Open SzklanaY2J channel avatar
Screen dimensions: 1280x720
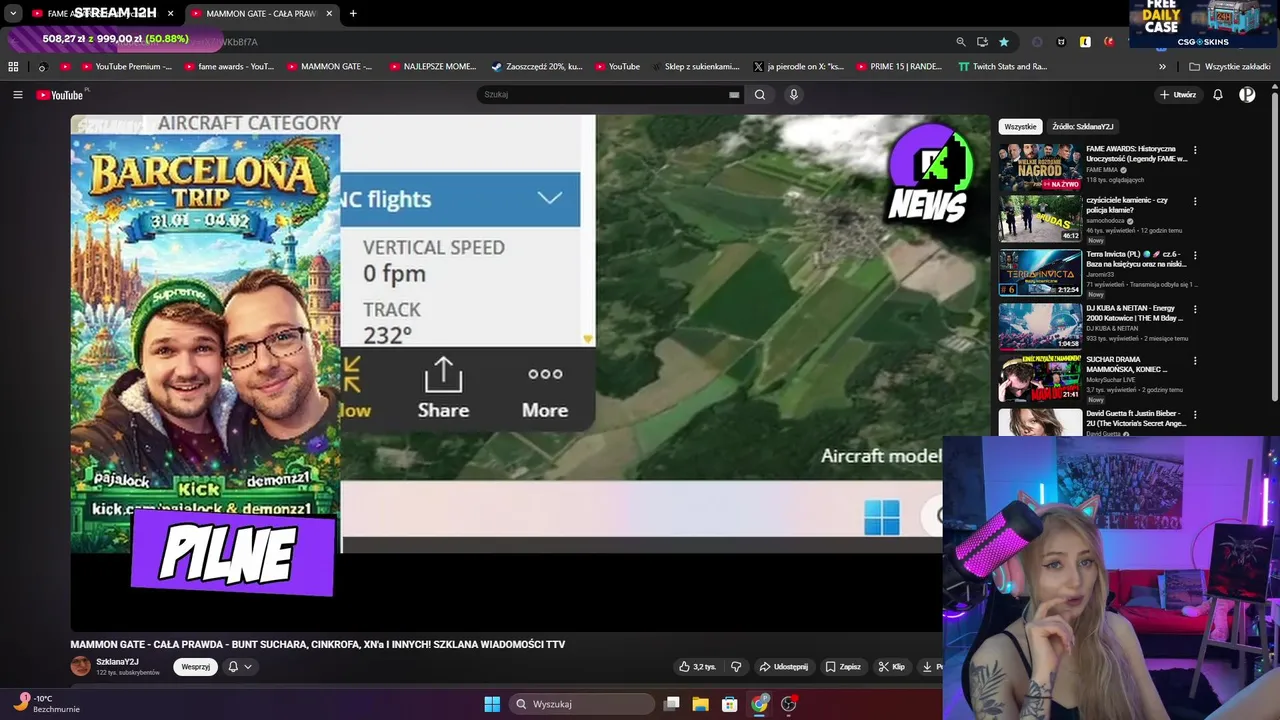(x=80, y=666)
